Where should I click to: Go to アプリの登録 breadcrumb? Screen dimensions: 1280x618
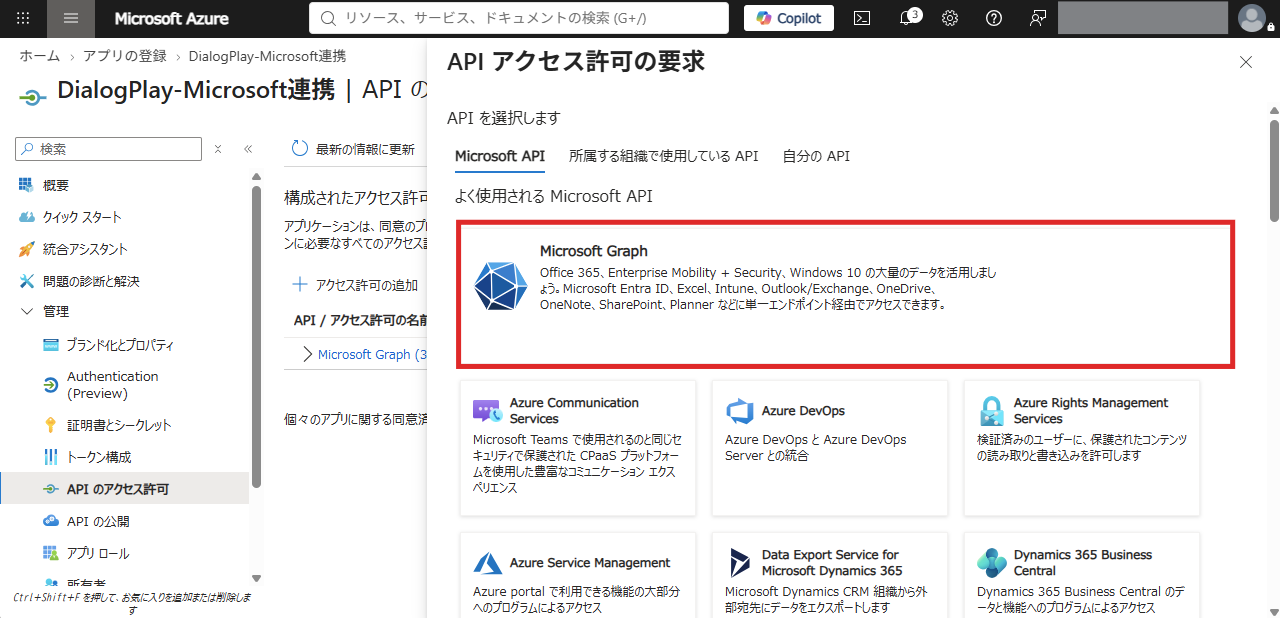pos(125,56)
